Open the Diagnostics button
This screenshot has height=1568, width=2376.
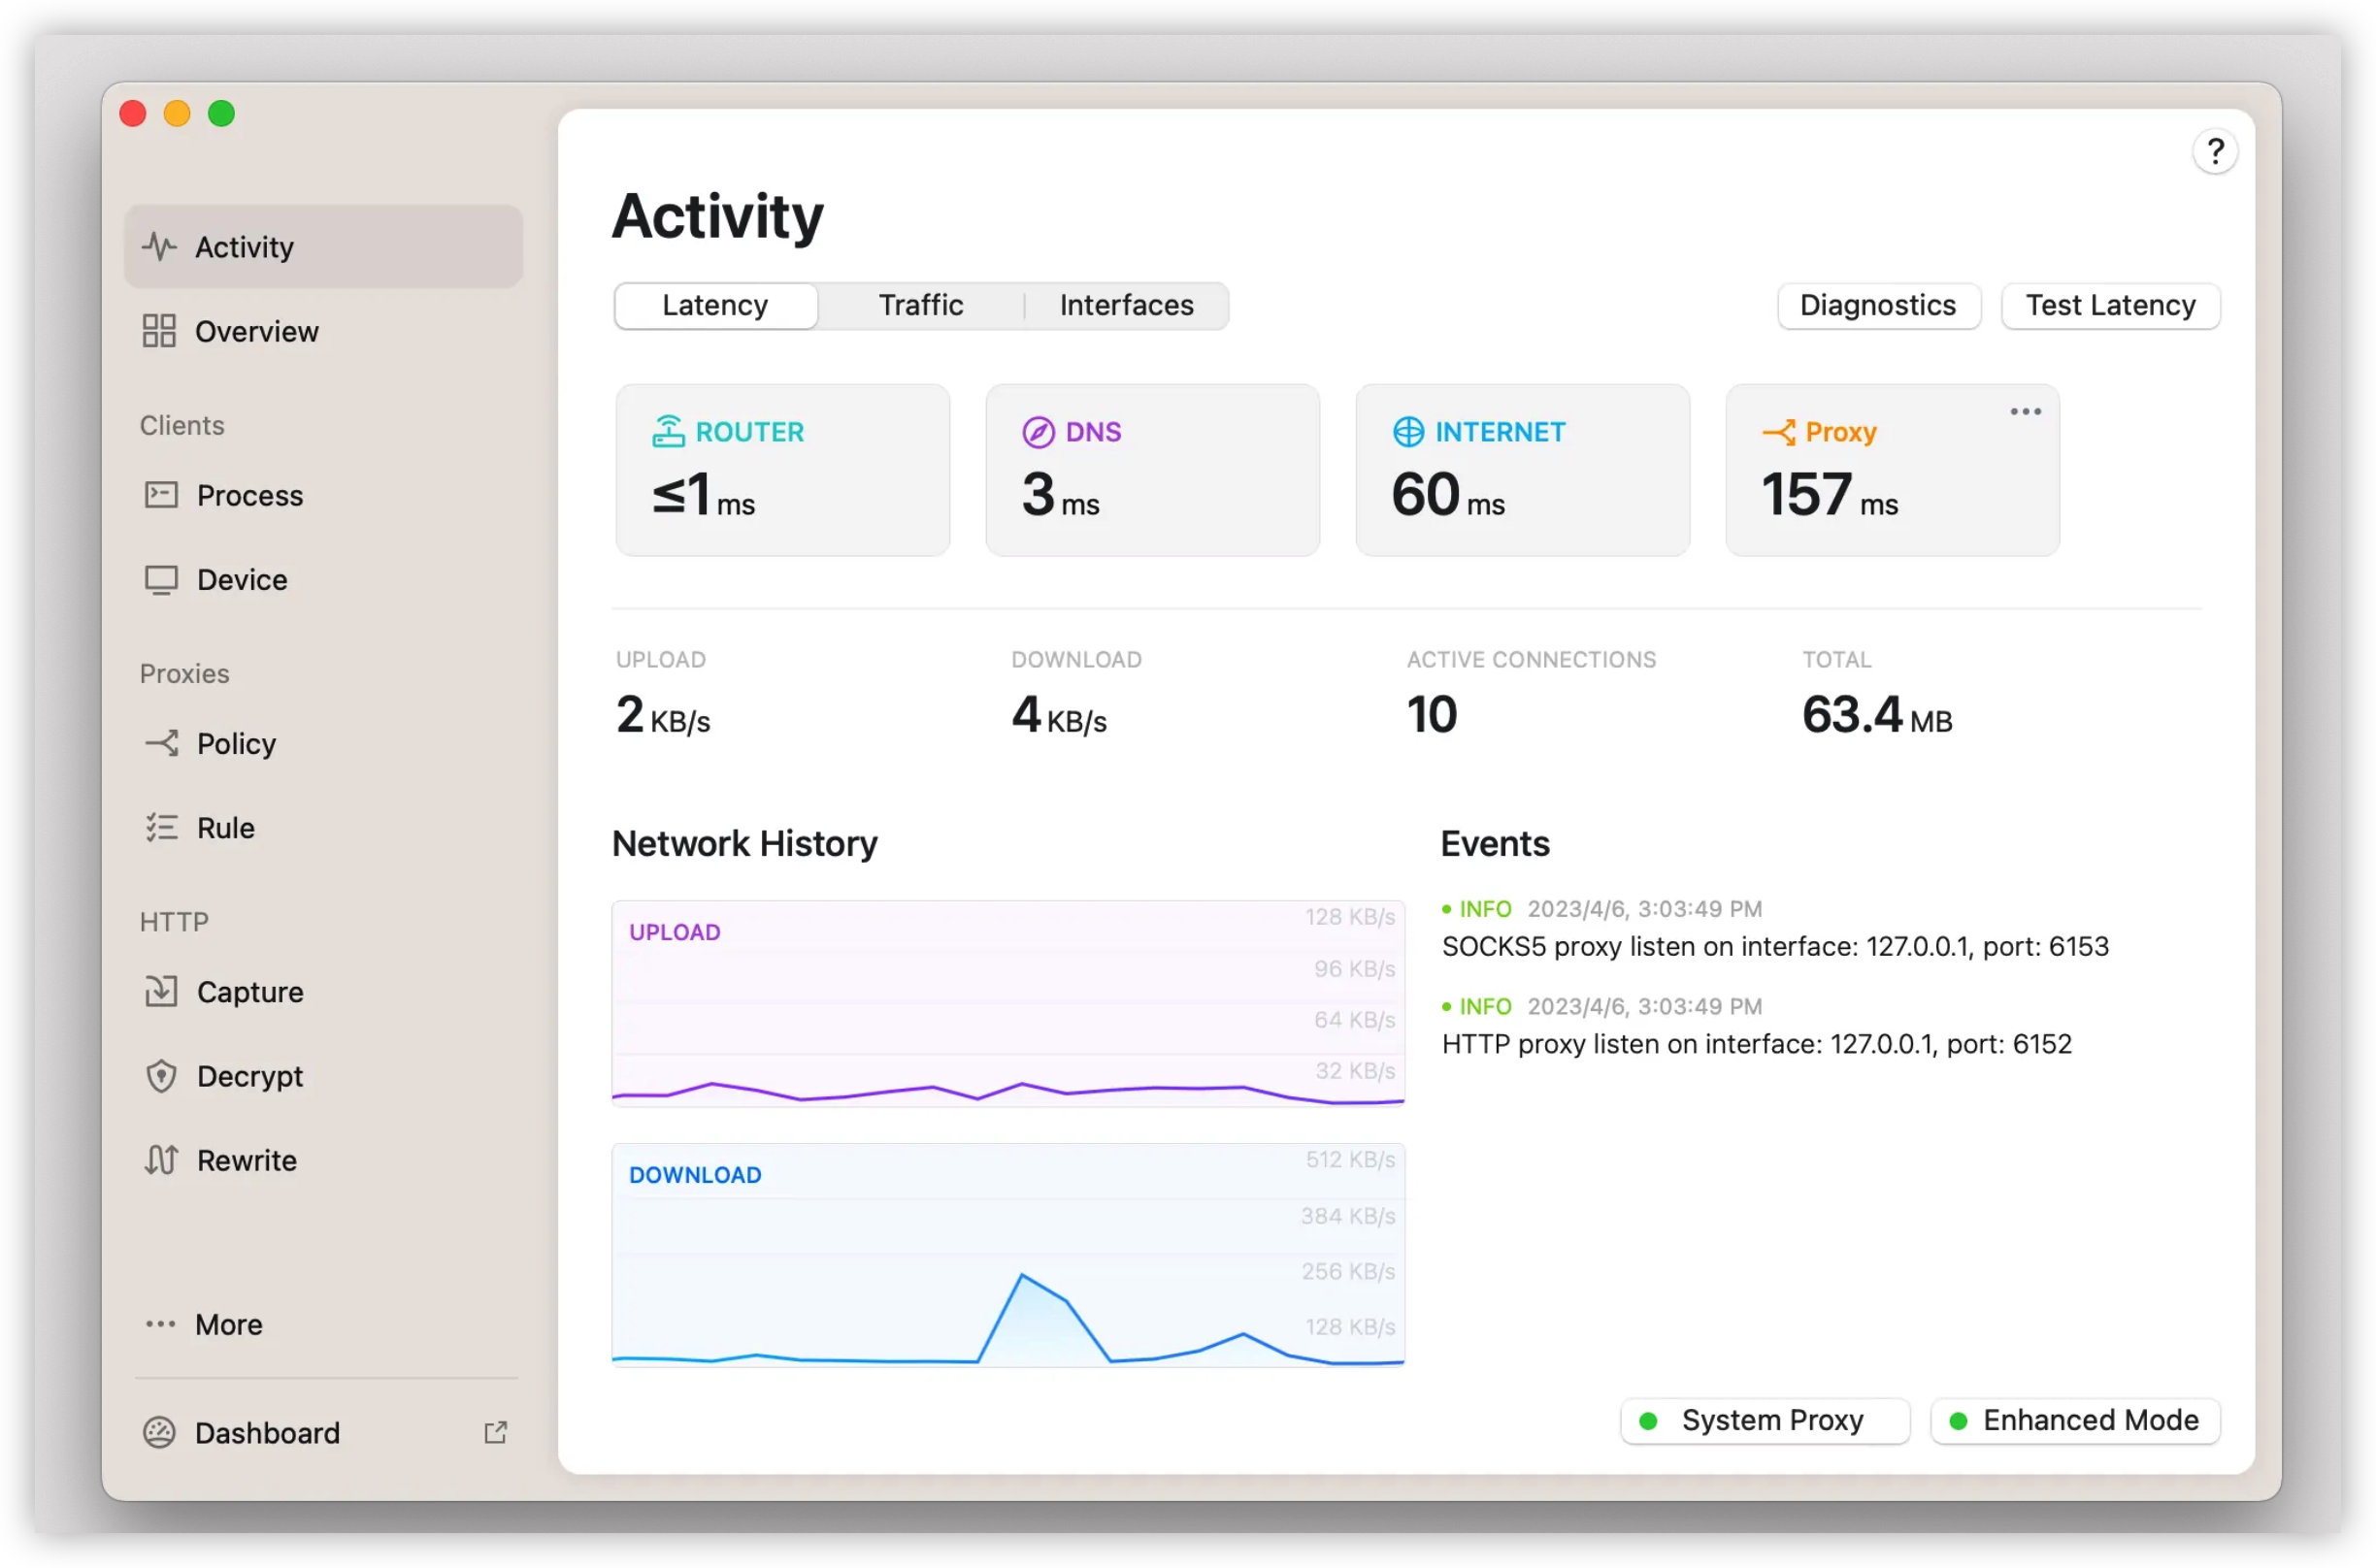click(x=1877, y=305)
